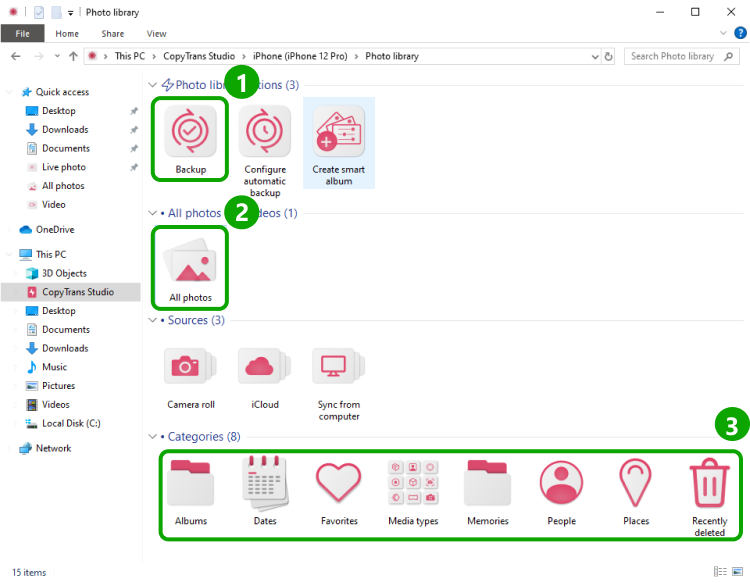Open Sync from computer source

(339, 367)
